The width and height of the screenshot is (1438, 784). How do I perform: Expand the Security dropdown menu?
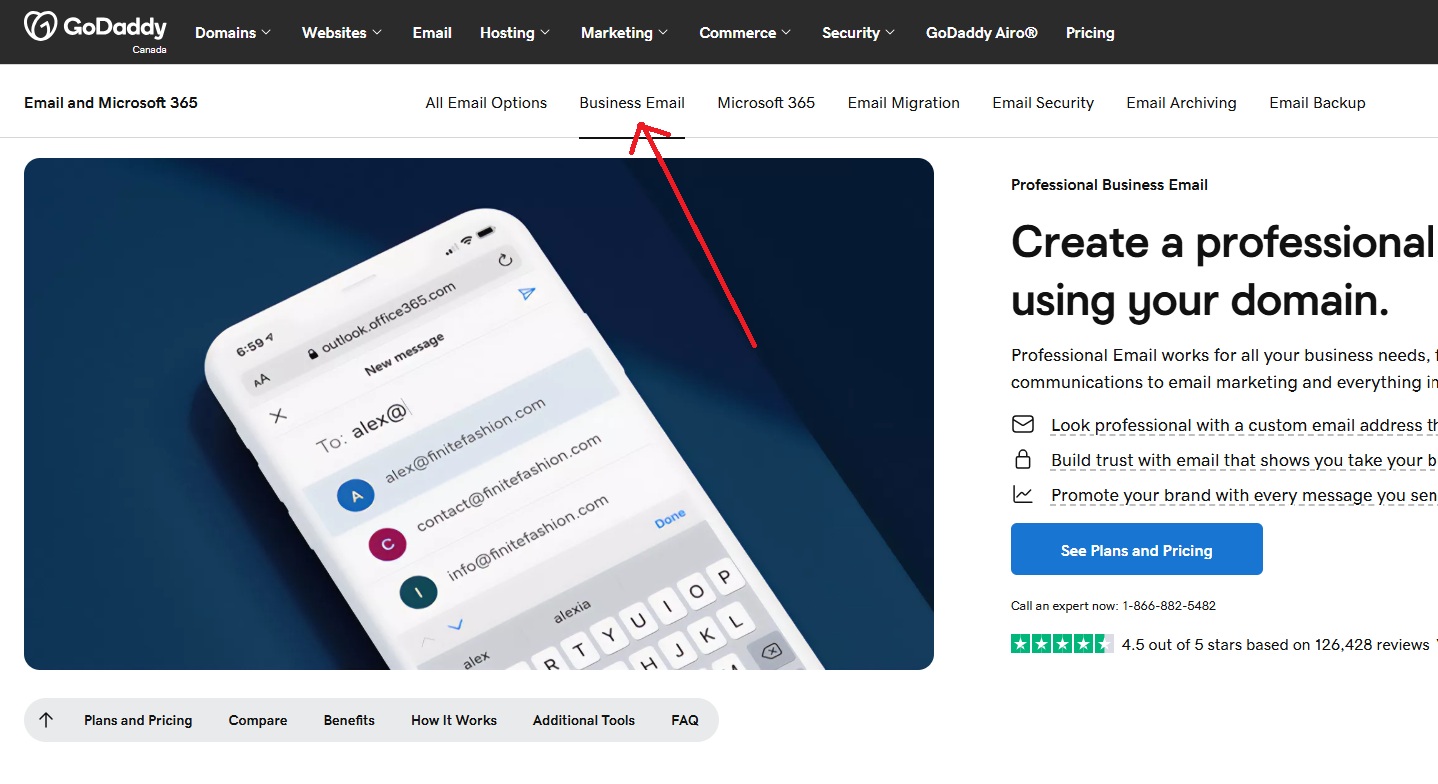tap(859, 33)
